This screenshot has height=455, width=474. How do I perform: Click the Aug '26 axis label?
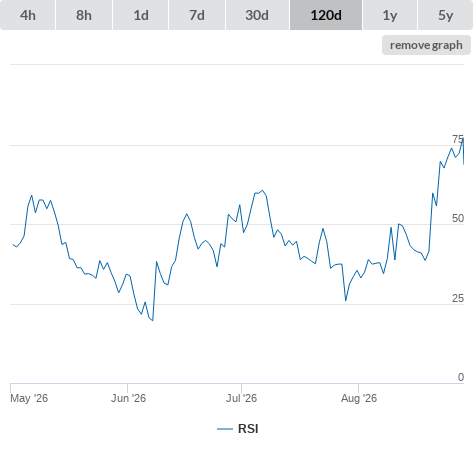[359, 398]
